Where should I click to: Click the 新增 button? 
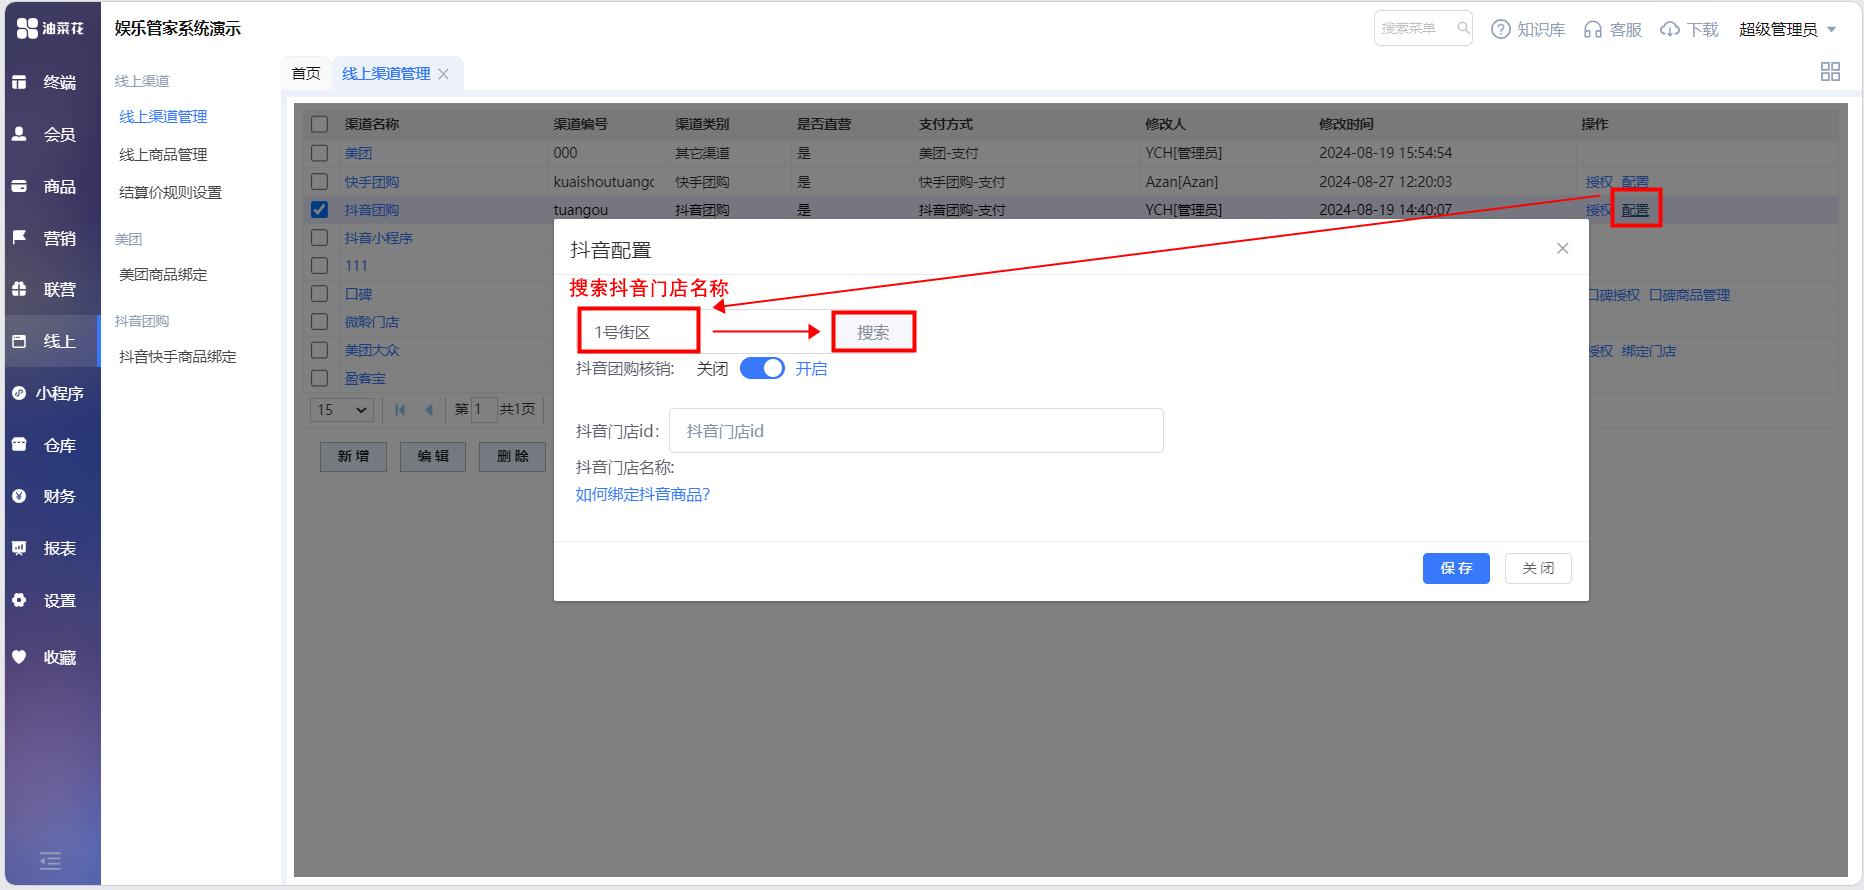click(353, 456)
